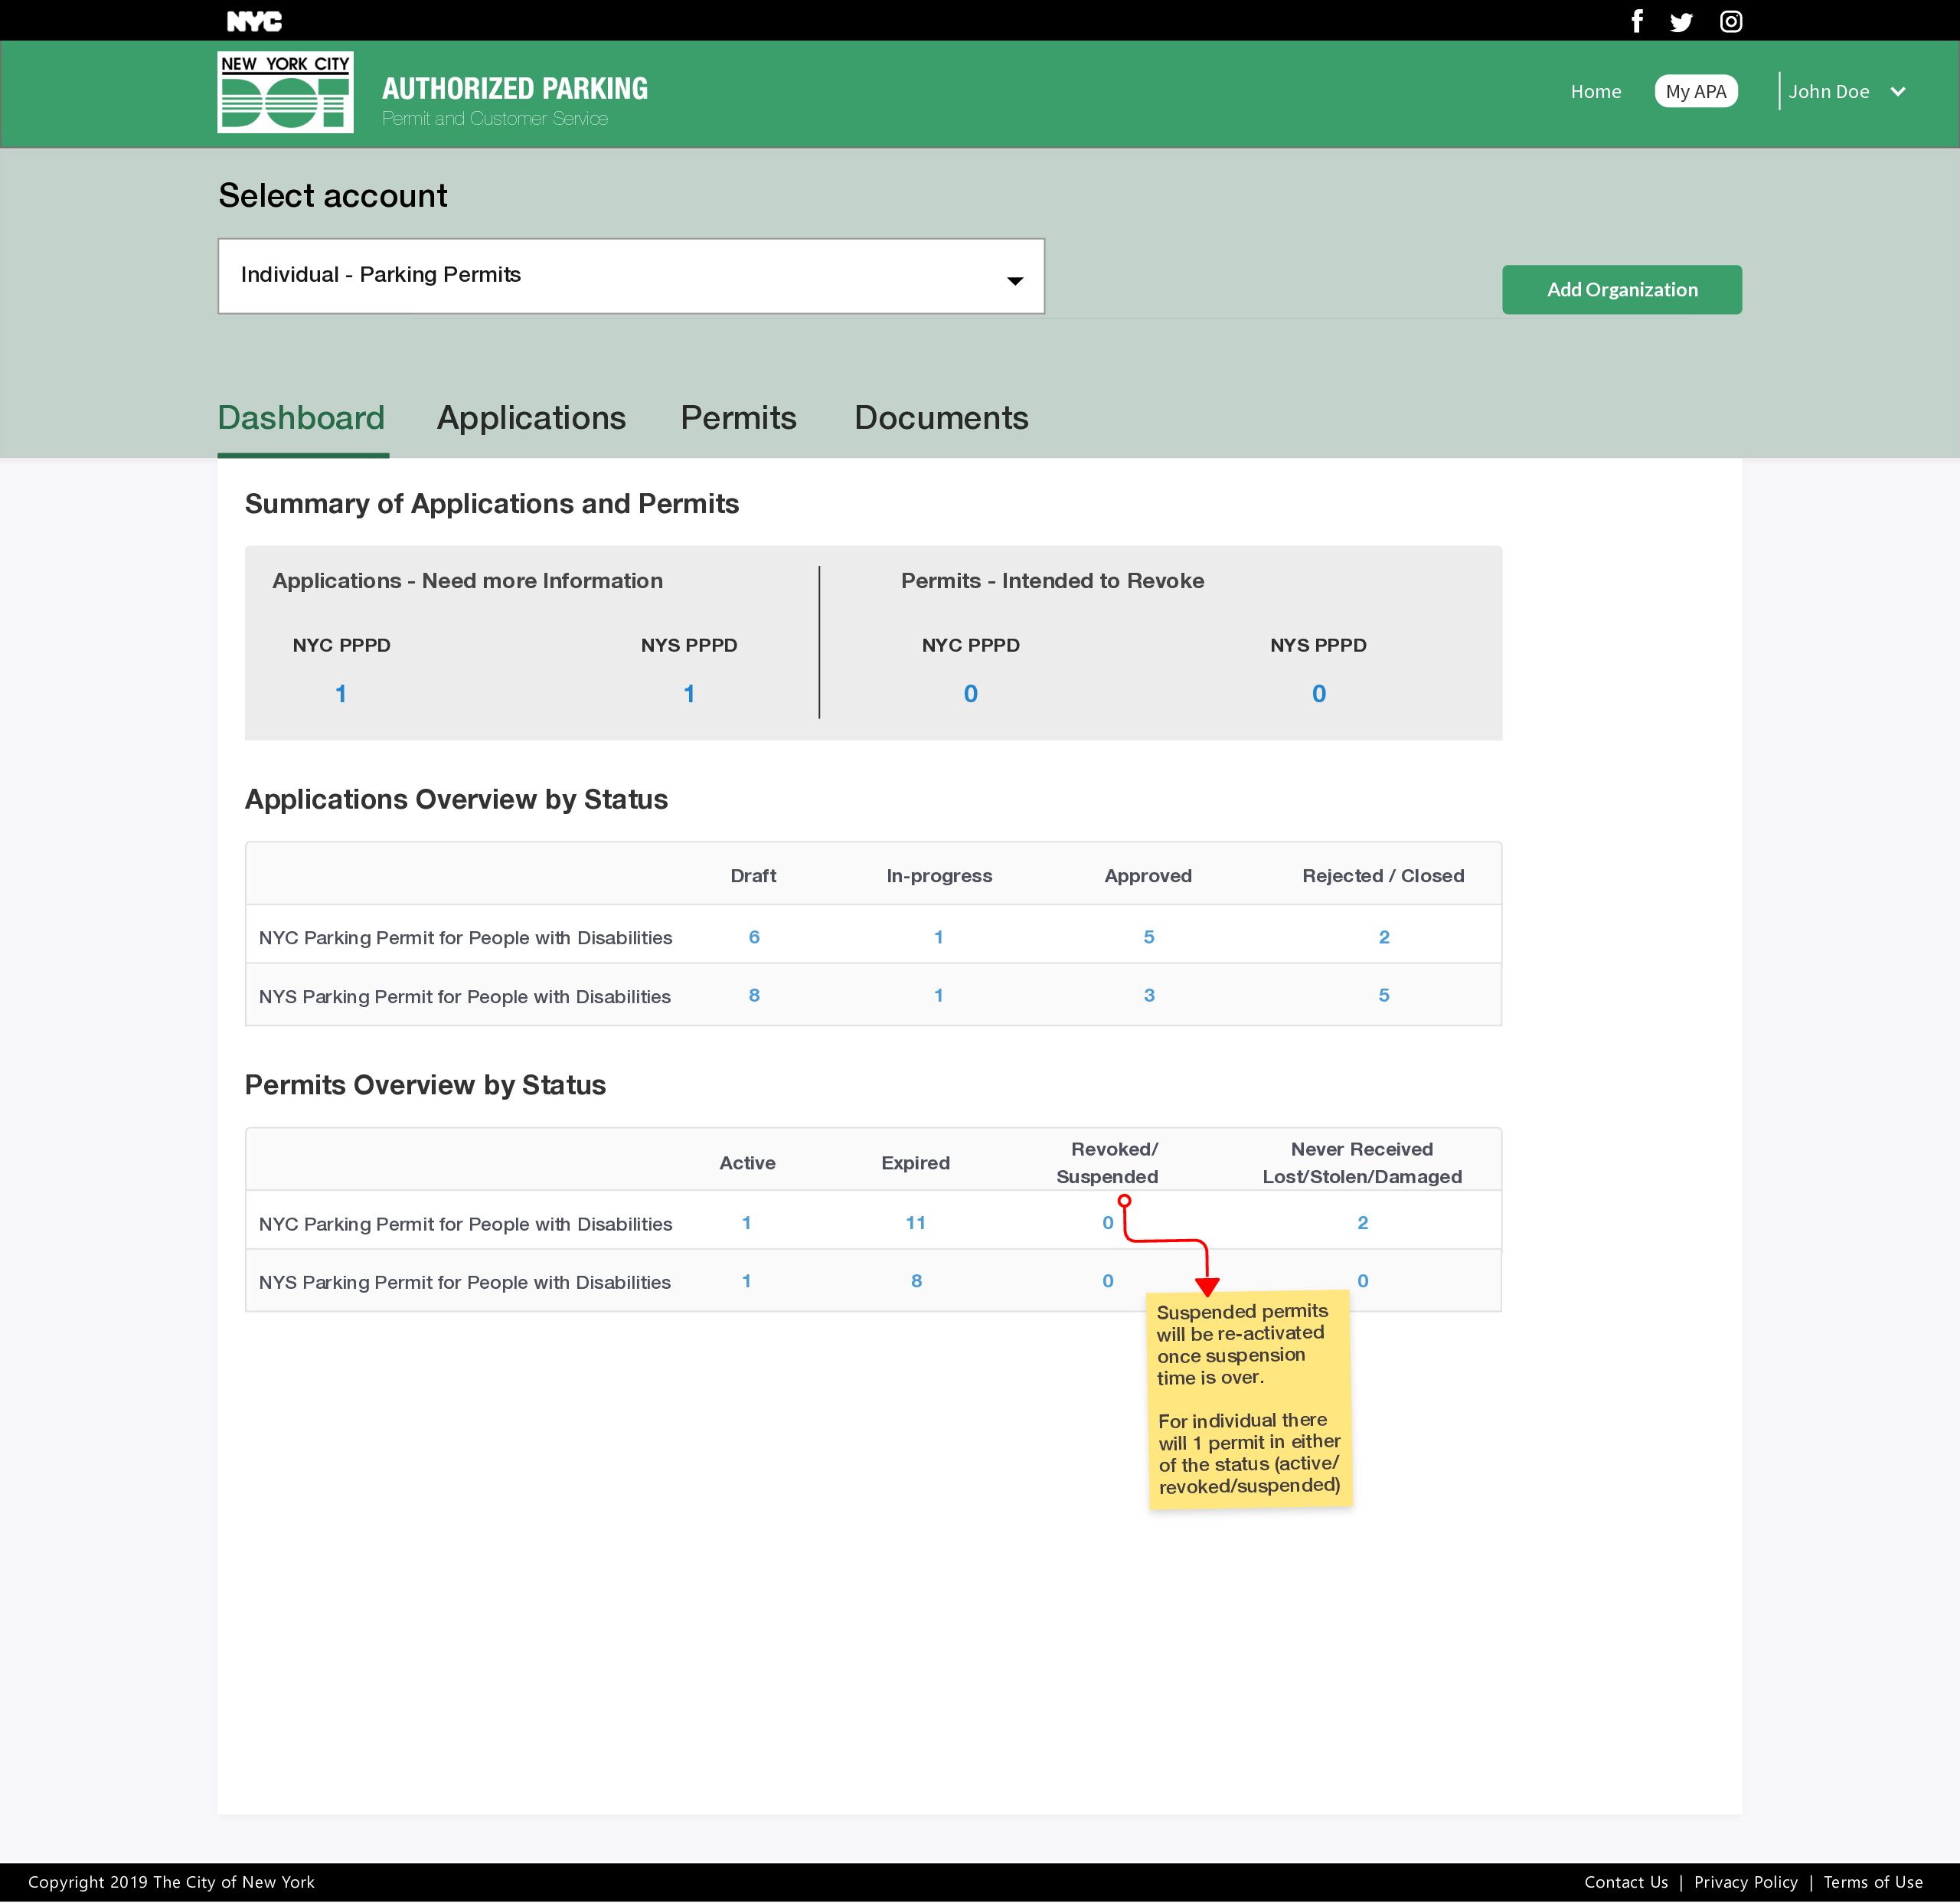
Task: Click the New York City DOT logo
Action: pos(285,92)
